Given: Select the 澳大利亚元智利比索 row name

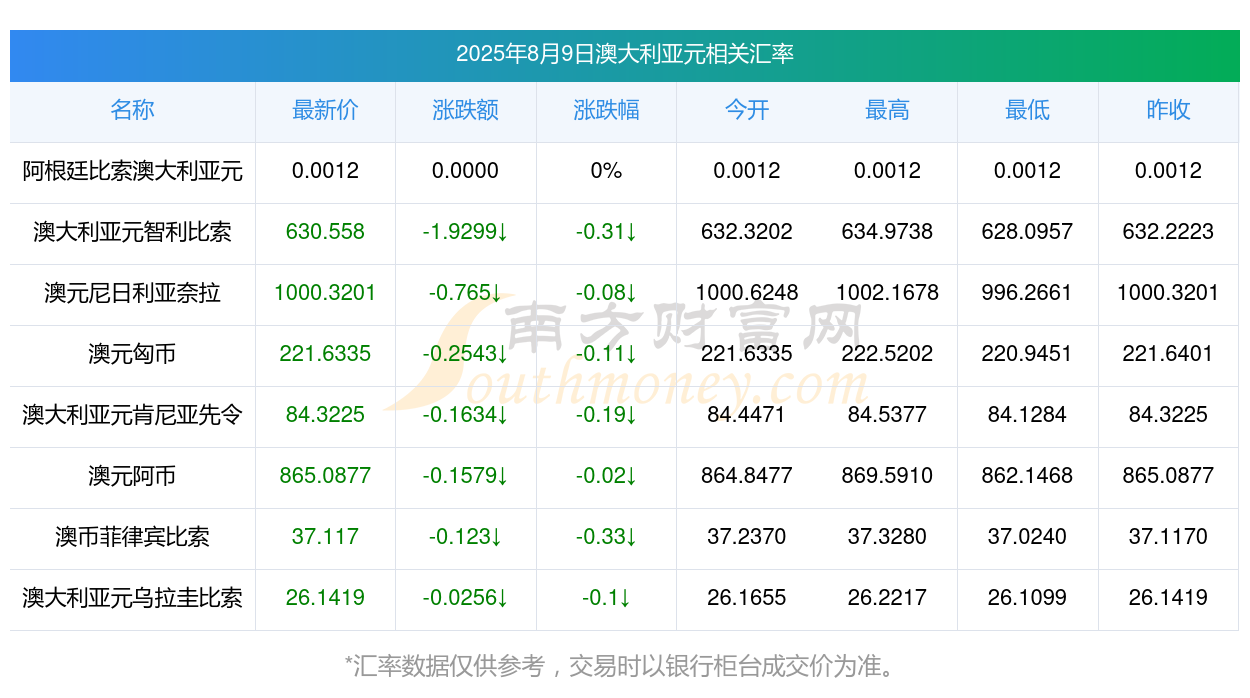Looking at the screenshot, I should pos(132,232).
